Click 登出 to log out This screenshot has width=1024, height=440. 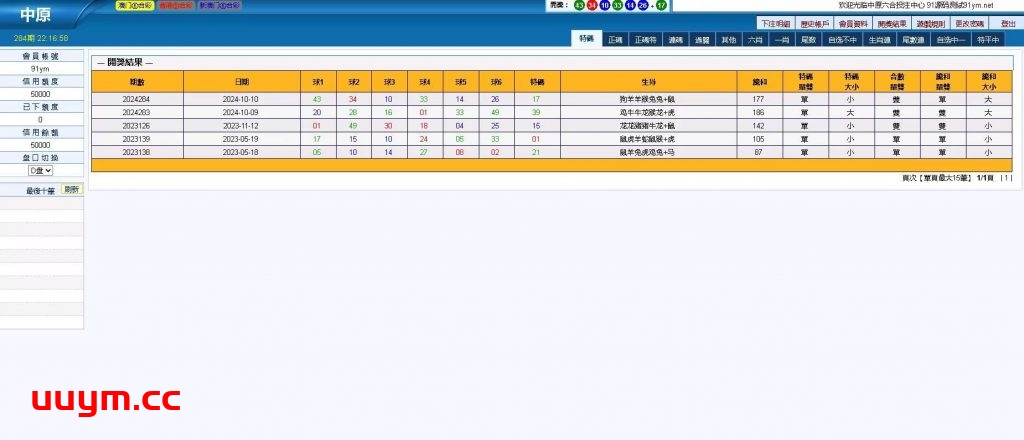tap(1007, 23)
